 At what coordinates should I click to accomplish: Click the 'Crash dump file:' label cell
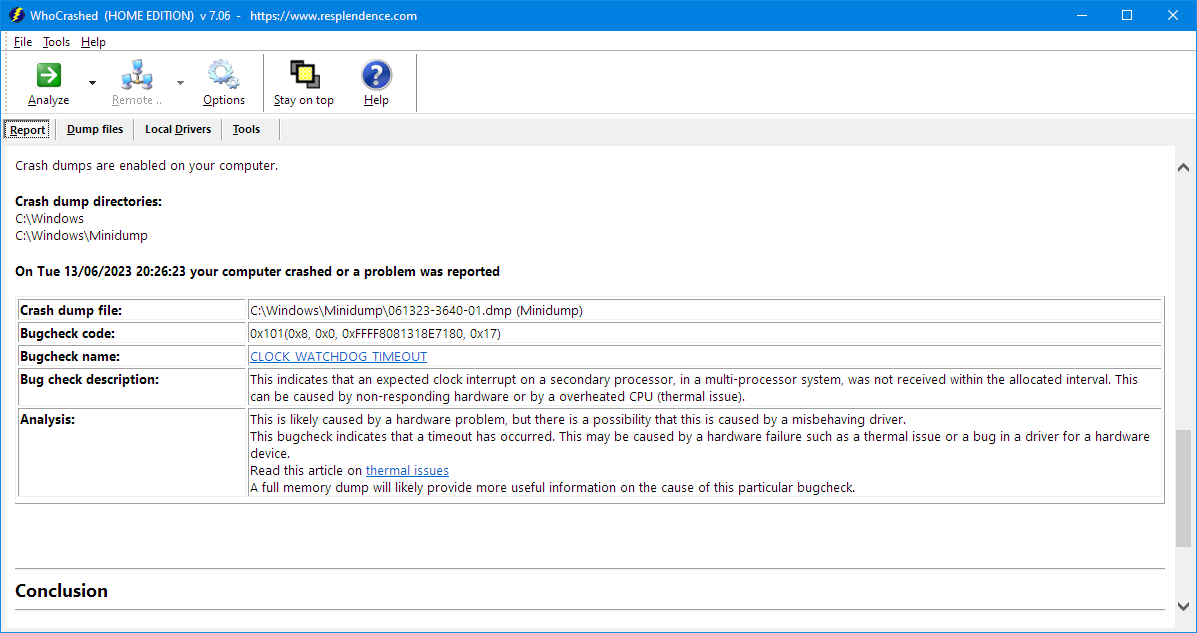coord(131,310)
